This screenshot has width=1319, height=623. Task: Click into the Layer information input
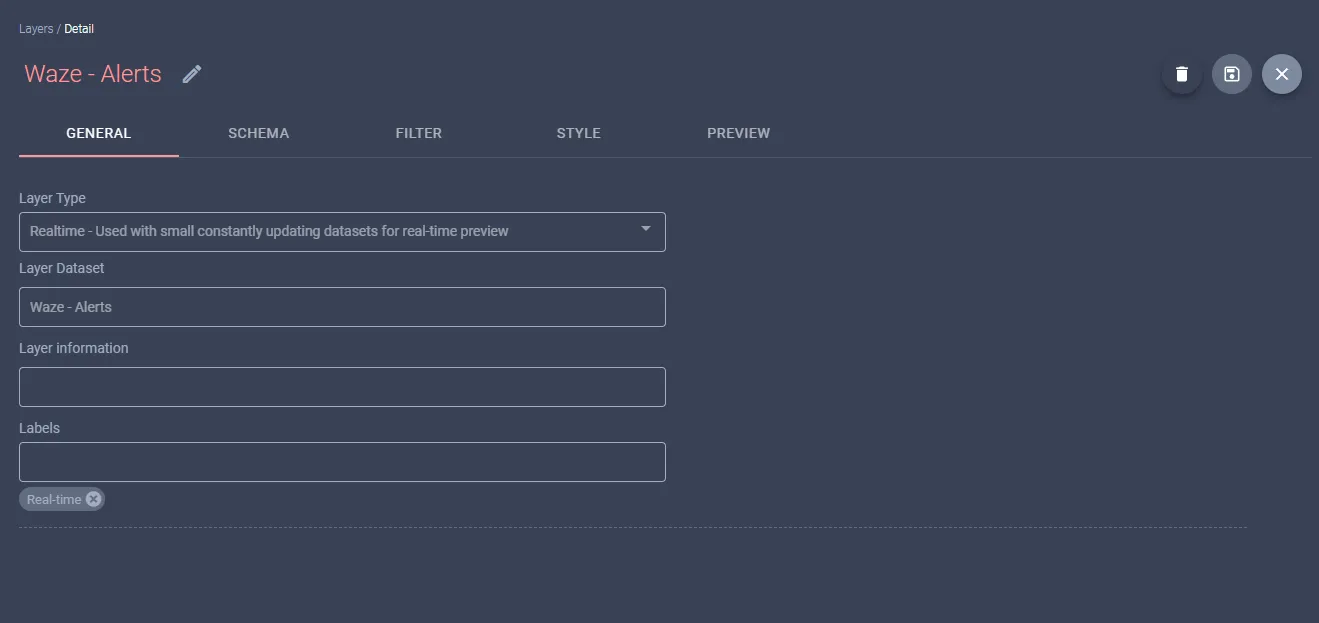click(342, 387)
